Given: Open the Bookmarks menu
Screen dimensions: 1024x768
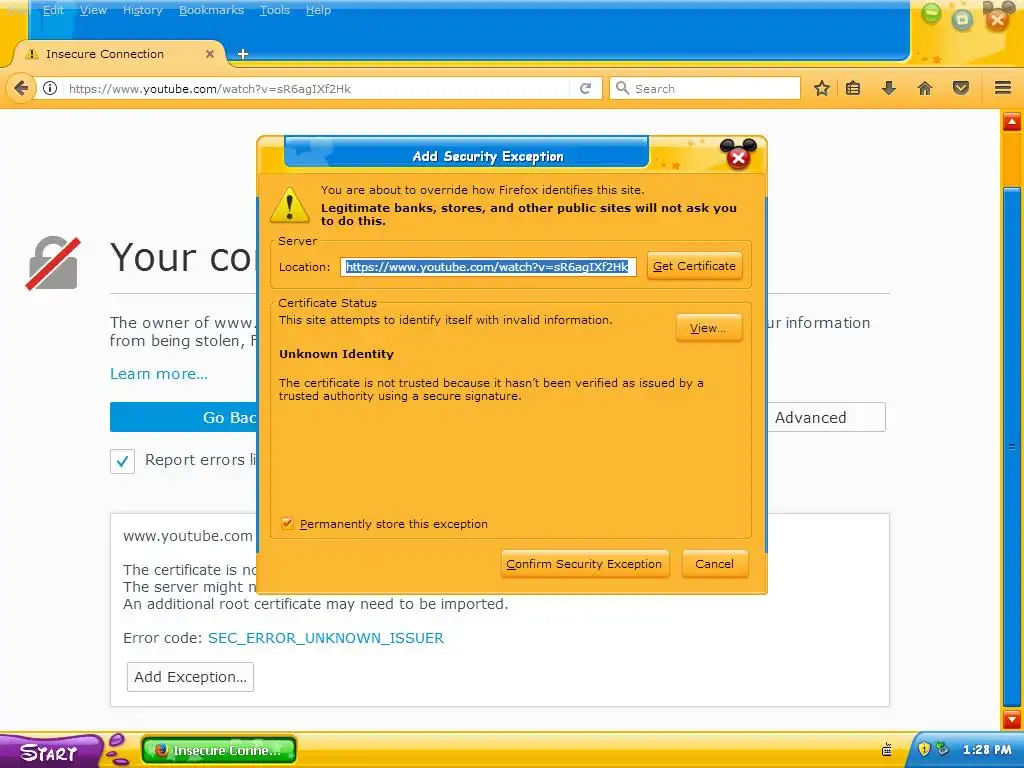Looking at the screenshot, I should click(211, 10).
